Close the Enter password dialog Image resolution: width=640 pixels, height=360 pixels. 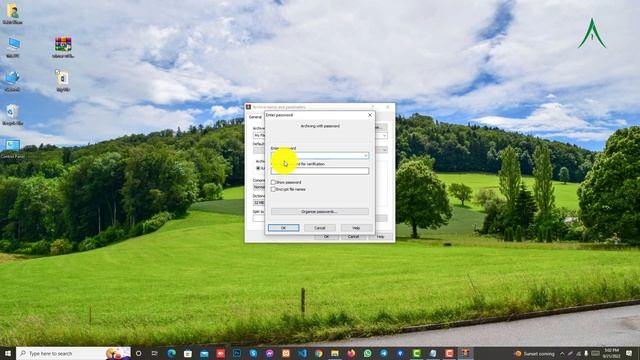point(370,115)
